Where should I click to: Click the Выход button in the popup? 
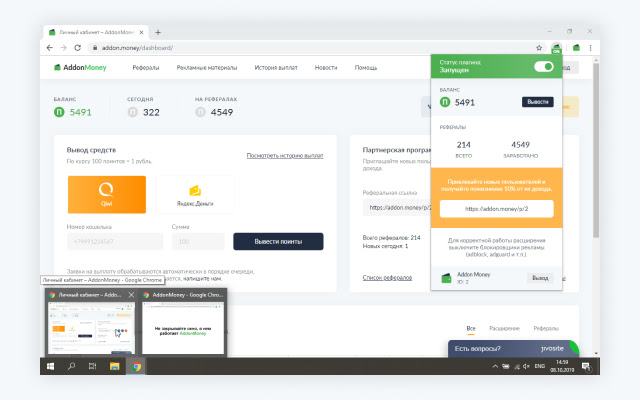539,276
